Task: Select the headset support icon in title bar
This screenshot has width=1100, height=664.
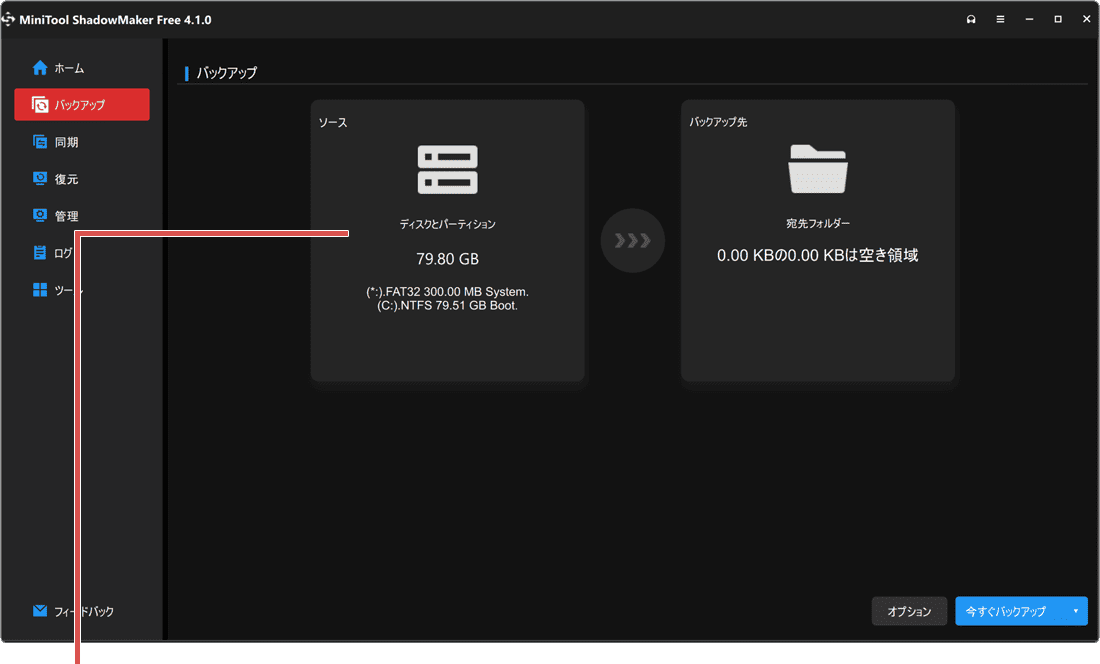Action: click(970, 19)
